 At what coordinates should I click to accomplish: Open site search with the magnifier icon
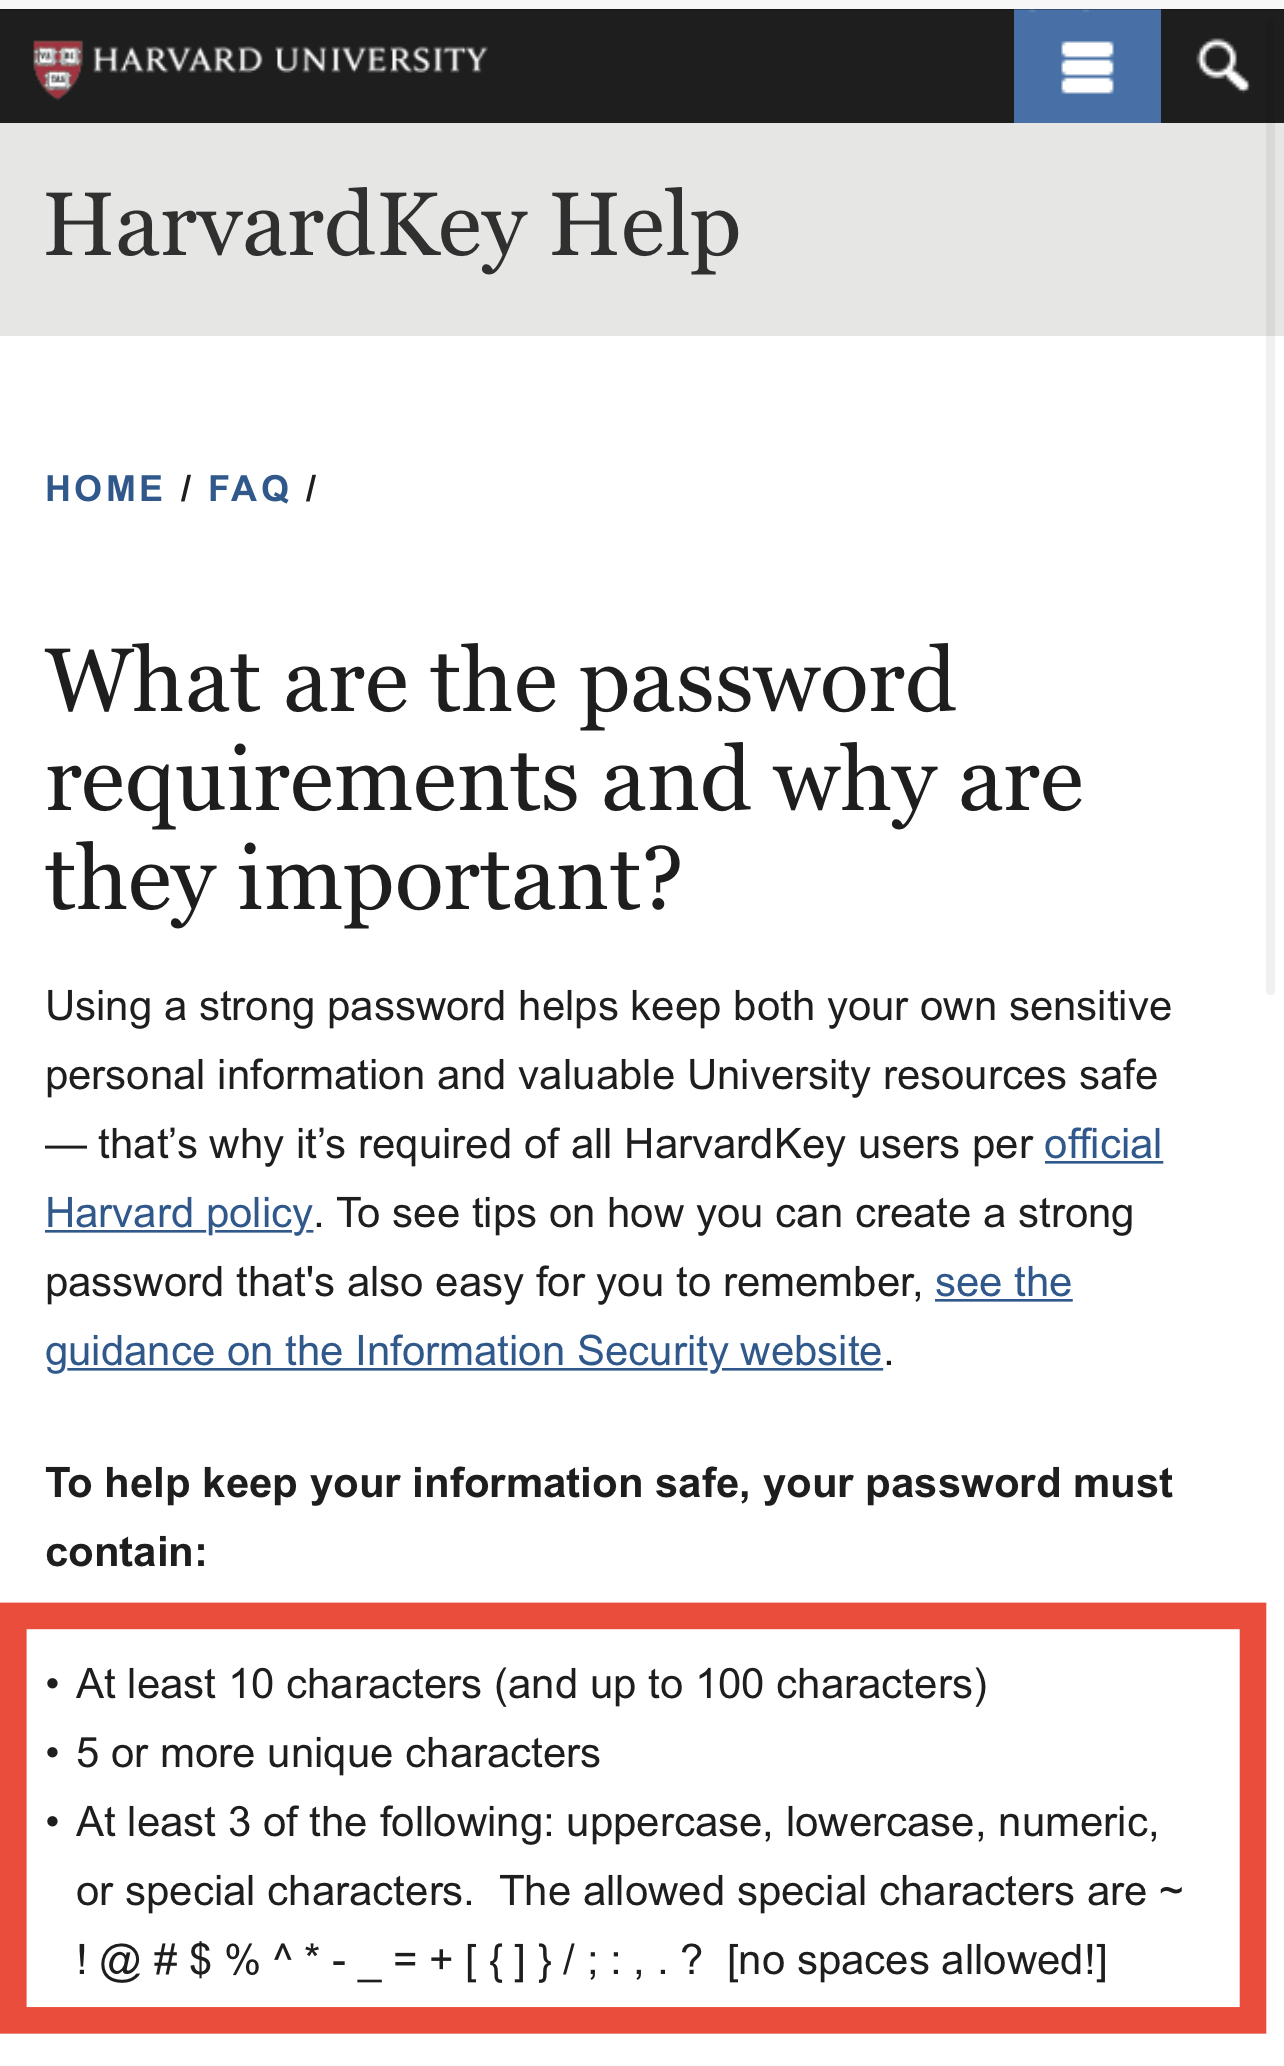click(1222, 66)
